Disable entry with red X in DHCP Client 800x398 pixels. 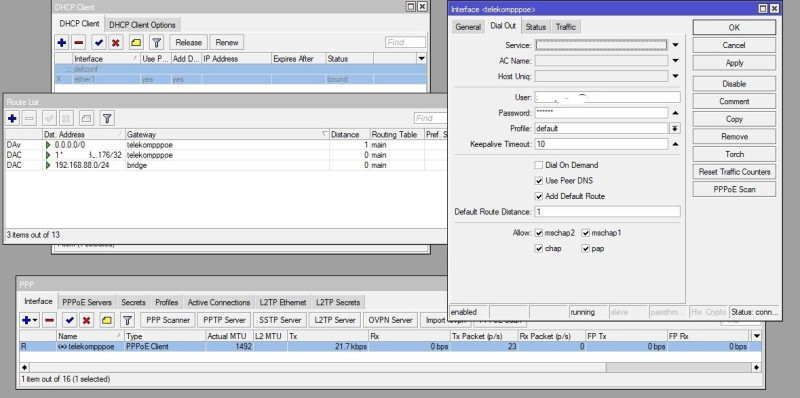tap(116, 43)
